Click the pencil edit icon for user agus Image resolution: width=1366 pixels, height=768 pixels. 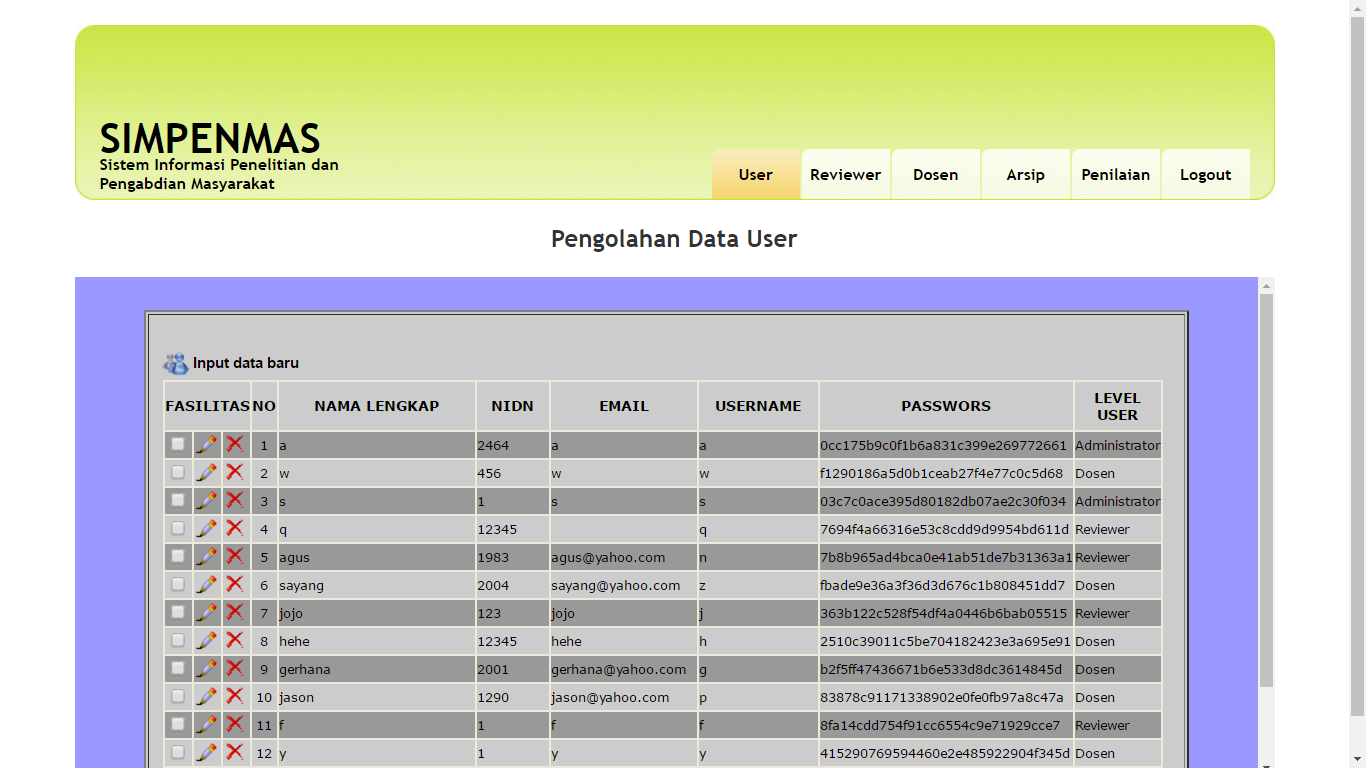pos(207,557)
